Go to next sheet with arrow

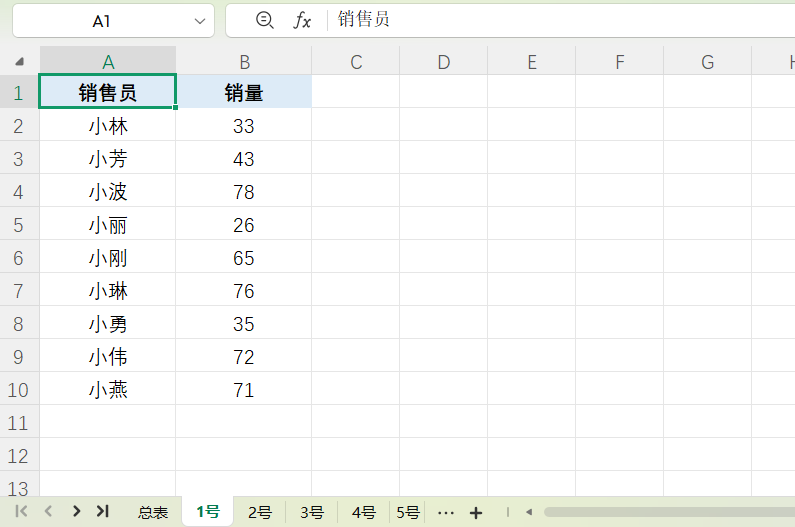pos(76,511)
